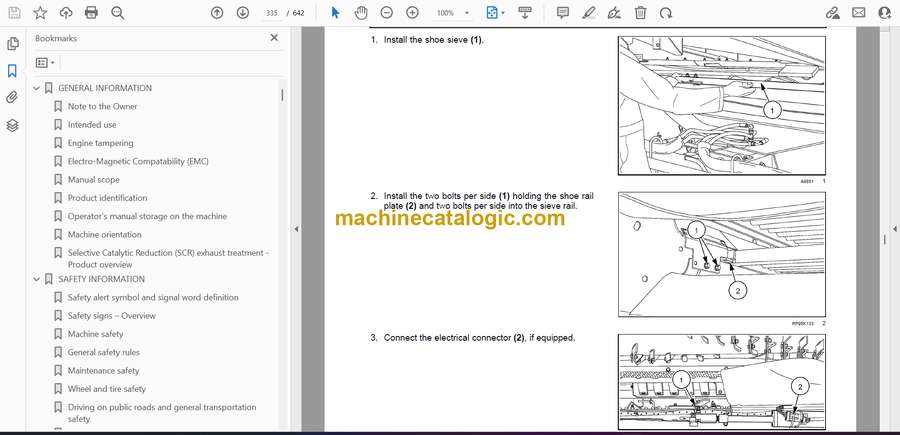The width and height of the screenshot is (900, 435).
Task: Open the Note to the Owner bookmark
Action: click(103, 107)
